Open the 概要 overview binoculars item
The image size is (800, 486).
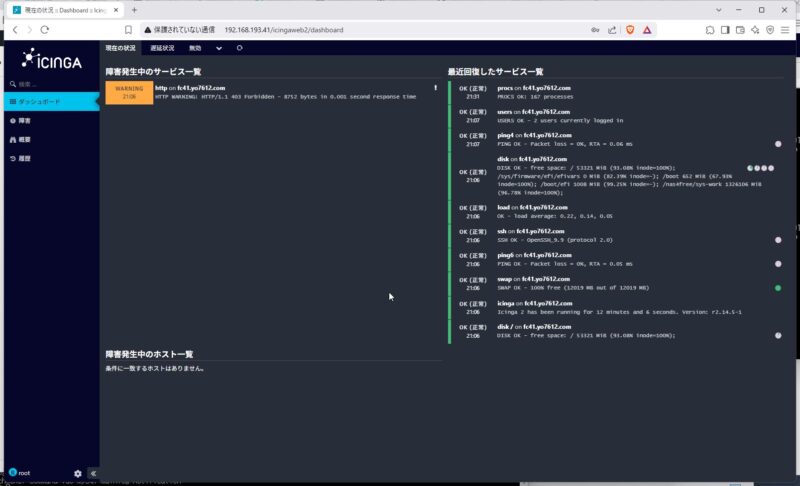pyautogui.click(x=20, y=140)
